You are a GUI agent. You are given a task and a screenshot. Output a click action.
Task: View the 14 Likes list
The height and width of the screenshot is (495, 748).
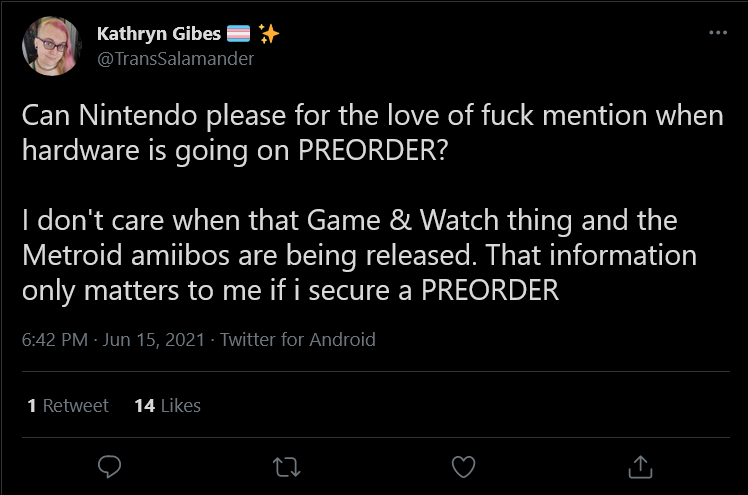167,405
